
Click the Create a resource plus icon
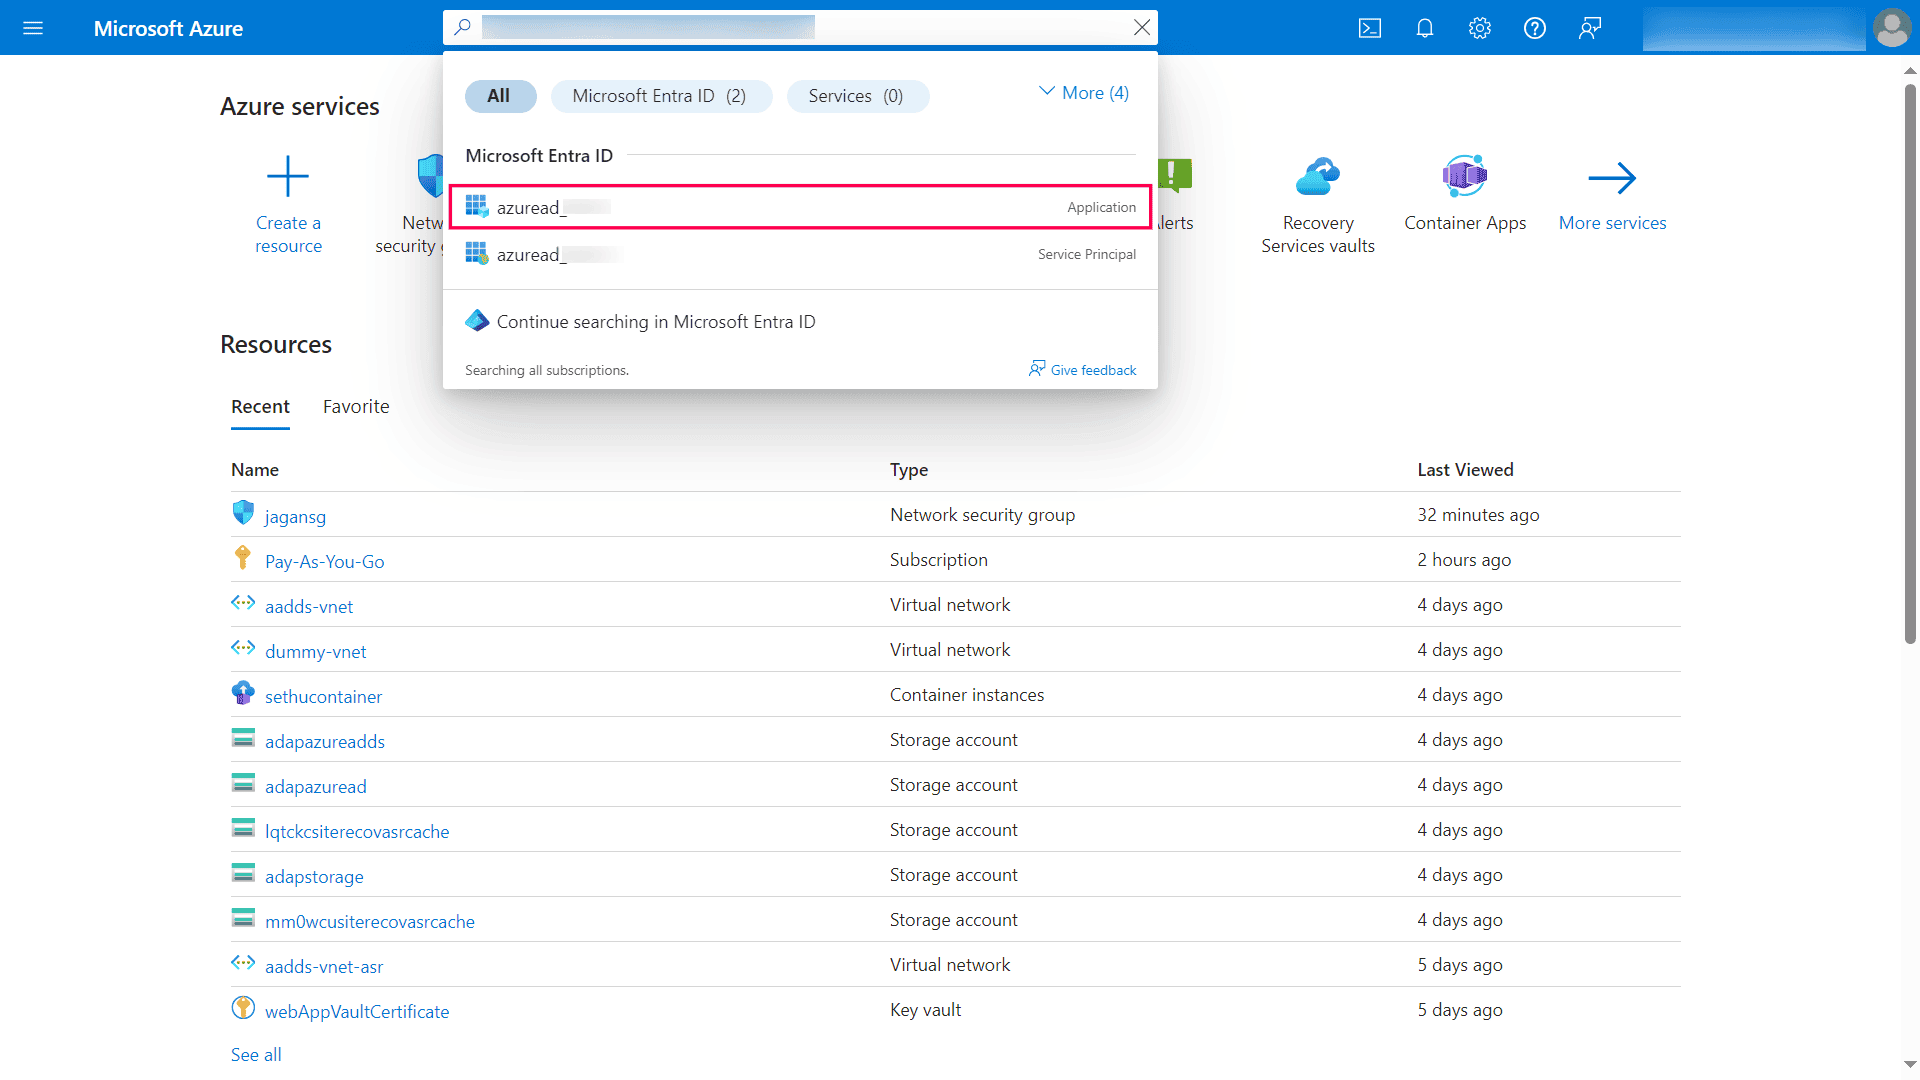click(x=288, y=176)
